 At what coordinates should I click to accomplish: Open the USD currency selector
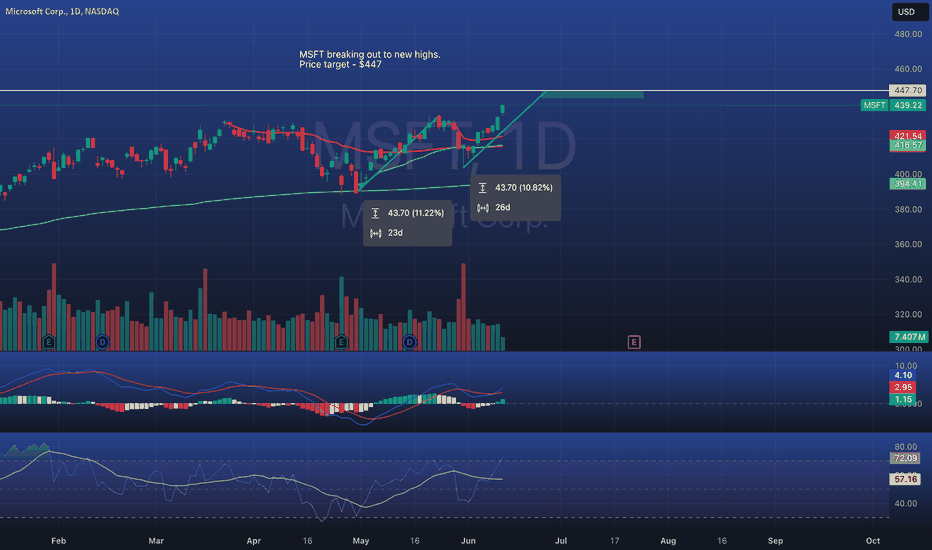coord(909,12)
